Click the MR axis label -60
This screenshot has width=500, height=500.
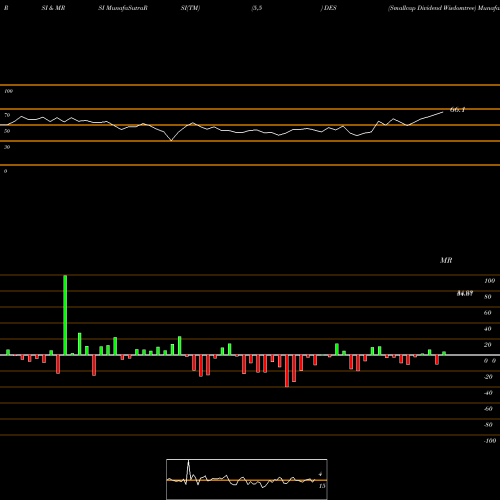(488, 409)
